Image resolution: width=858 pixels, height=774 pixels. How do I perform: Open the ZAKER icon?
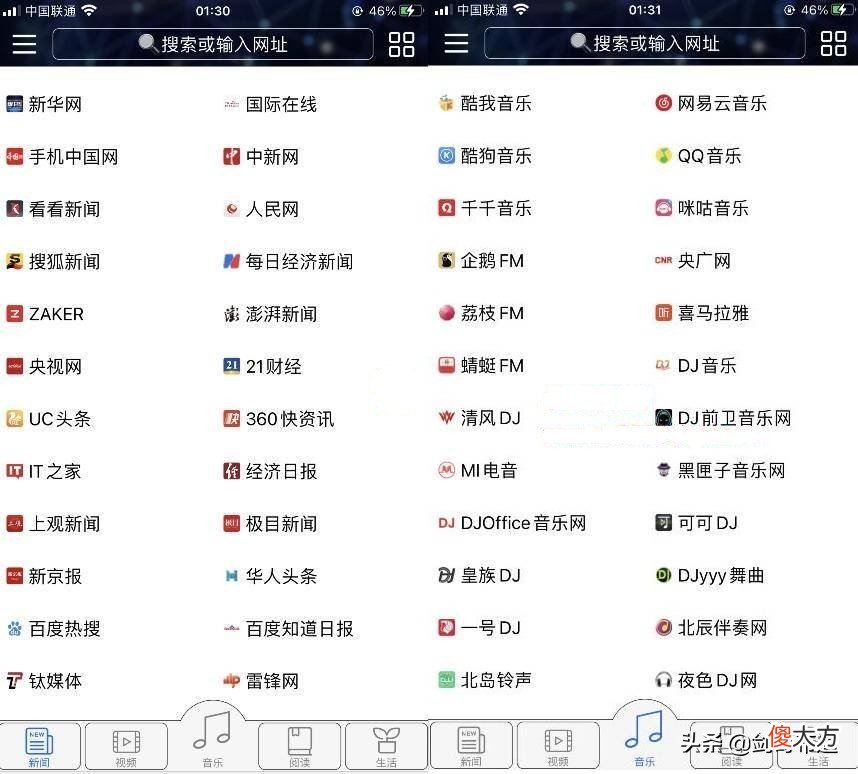coord(14,314)
